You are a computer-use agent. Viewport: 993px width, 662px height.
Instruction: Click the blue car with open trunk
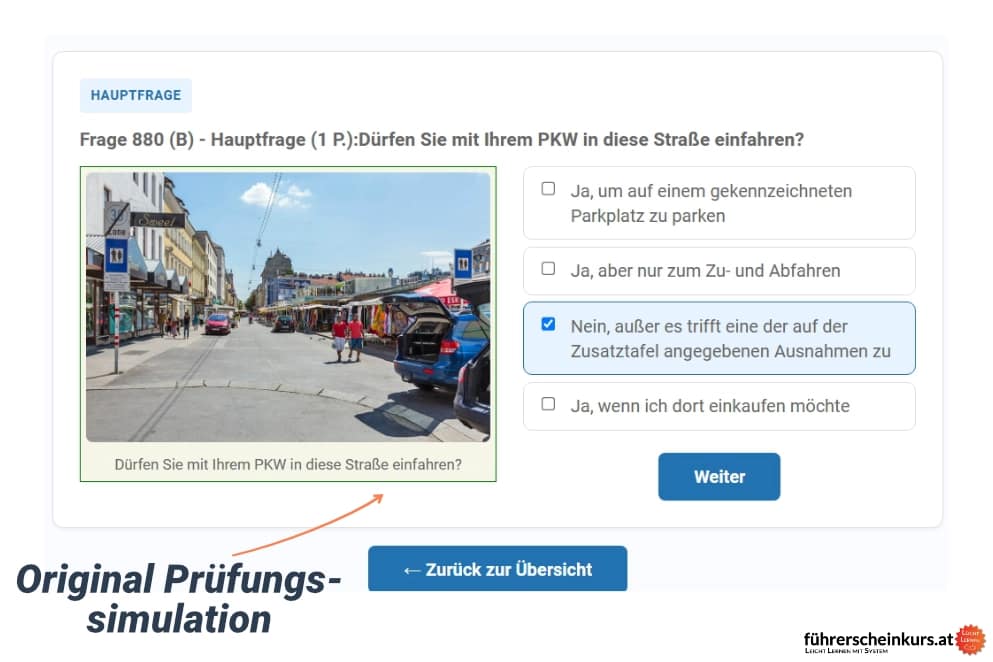click(438, 342)
